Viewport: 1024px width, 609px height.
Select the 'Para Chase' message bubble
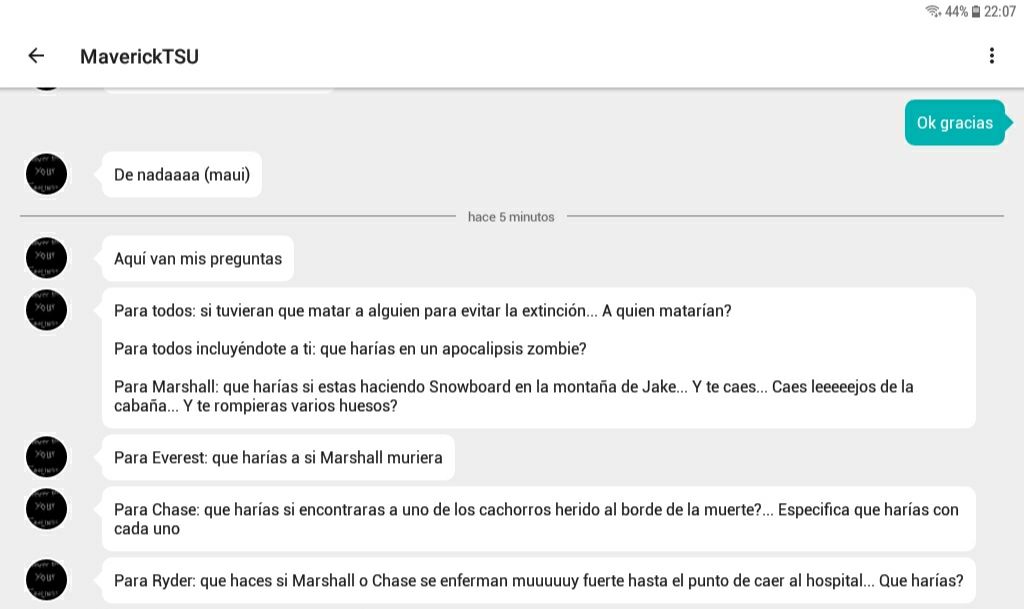[539, 519]
